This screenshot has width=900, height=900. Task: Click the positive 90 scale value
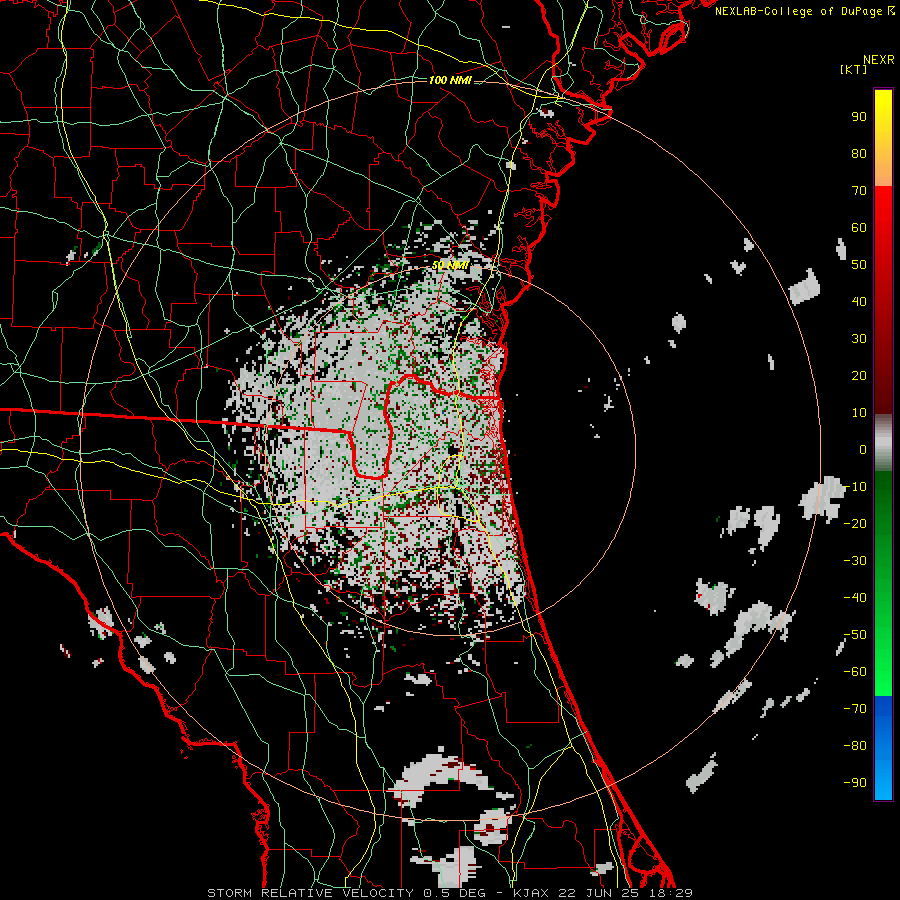859,117
